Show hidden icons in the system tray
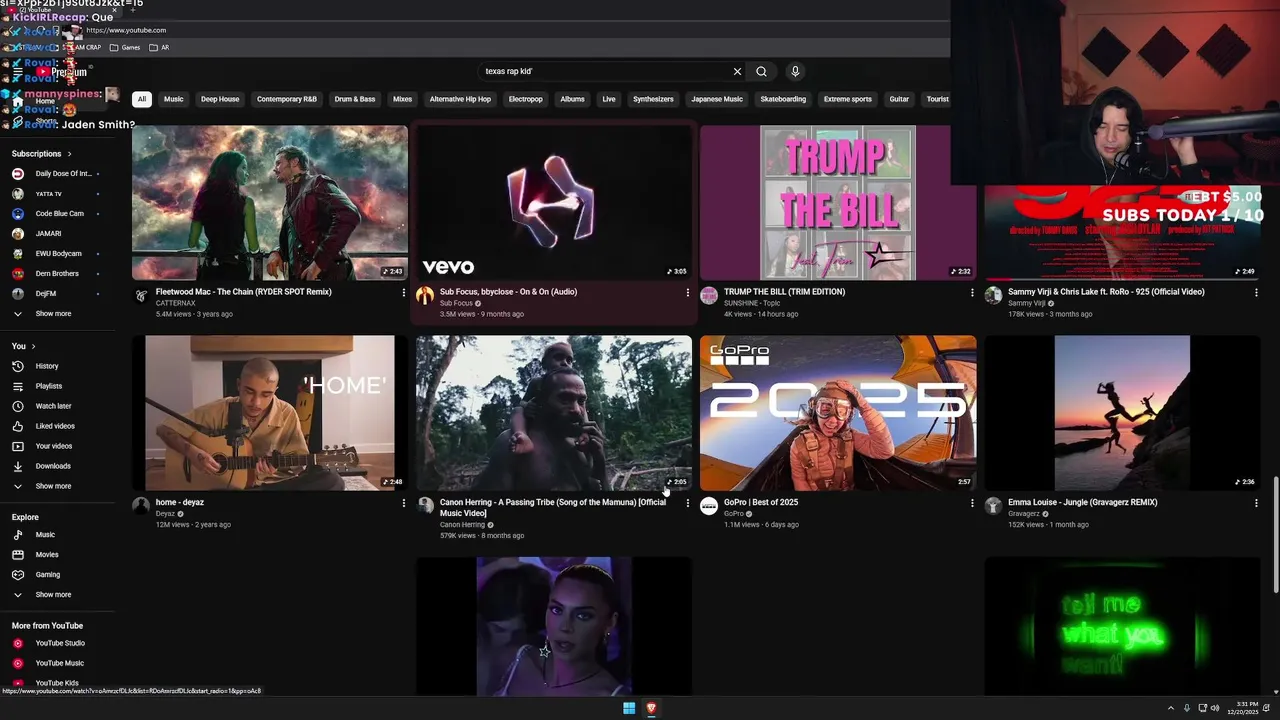The image size is (1280, 720). 1170,708
